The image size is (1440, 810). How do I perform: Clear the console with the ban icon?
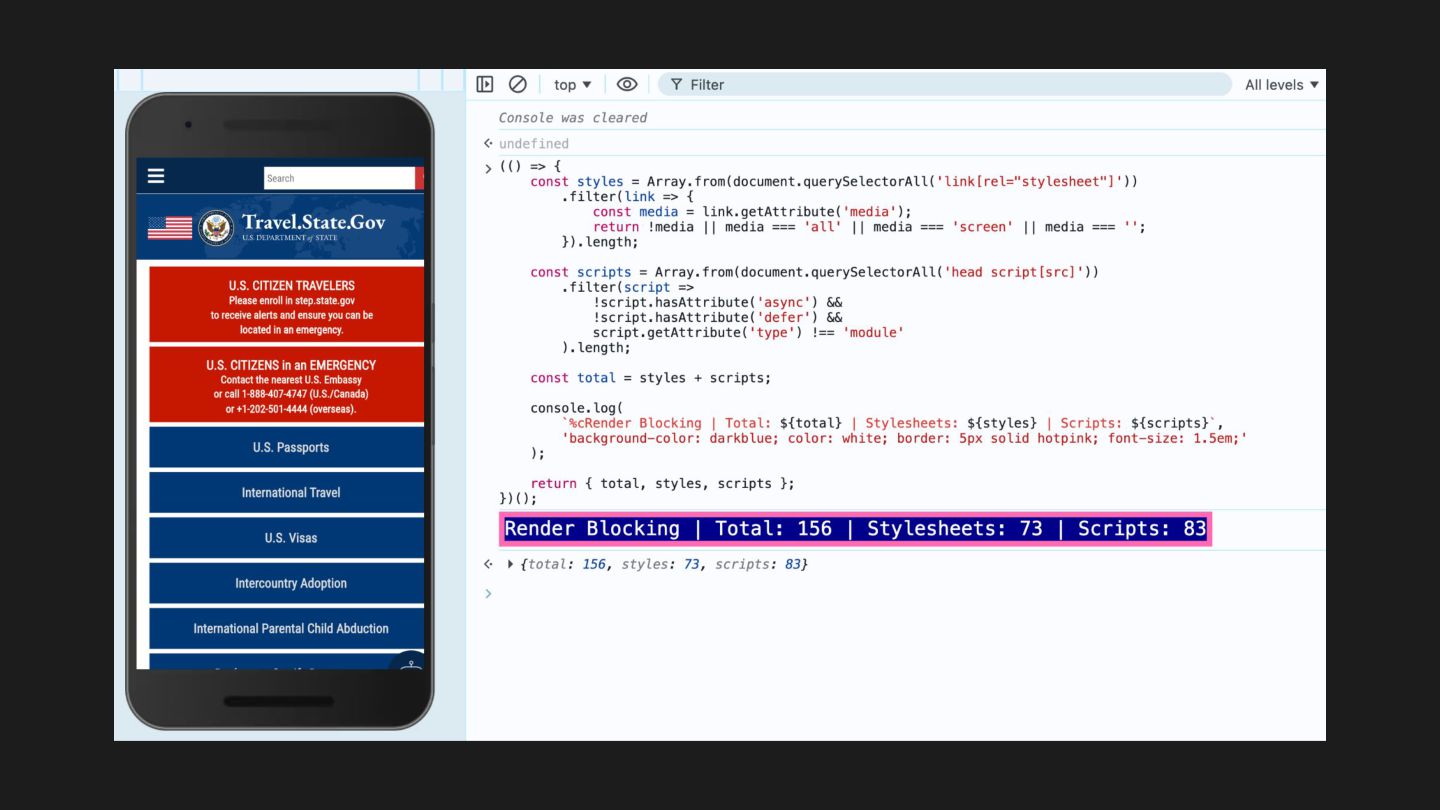pyautogui.click(x=517, y=84)
